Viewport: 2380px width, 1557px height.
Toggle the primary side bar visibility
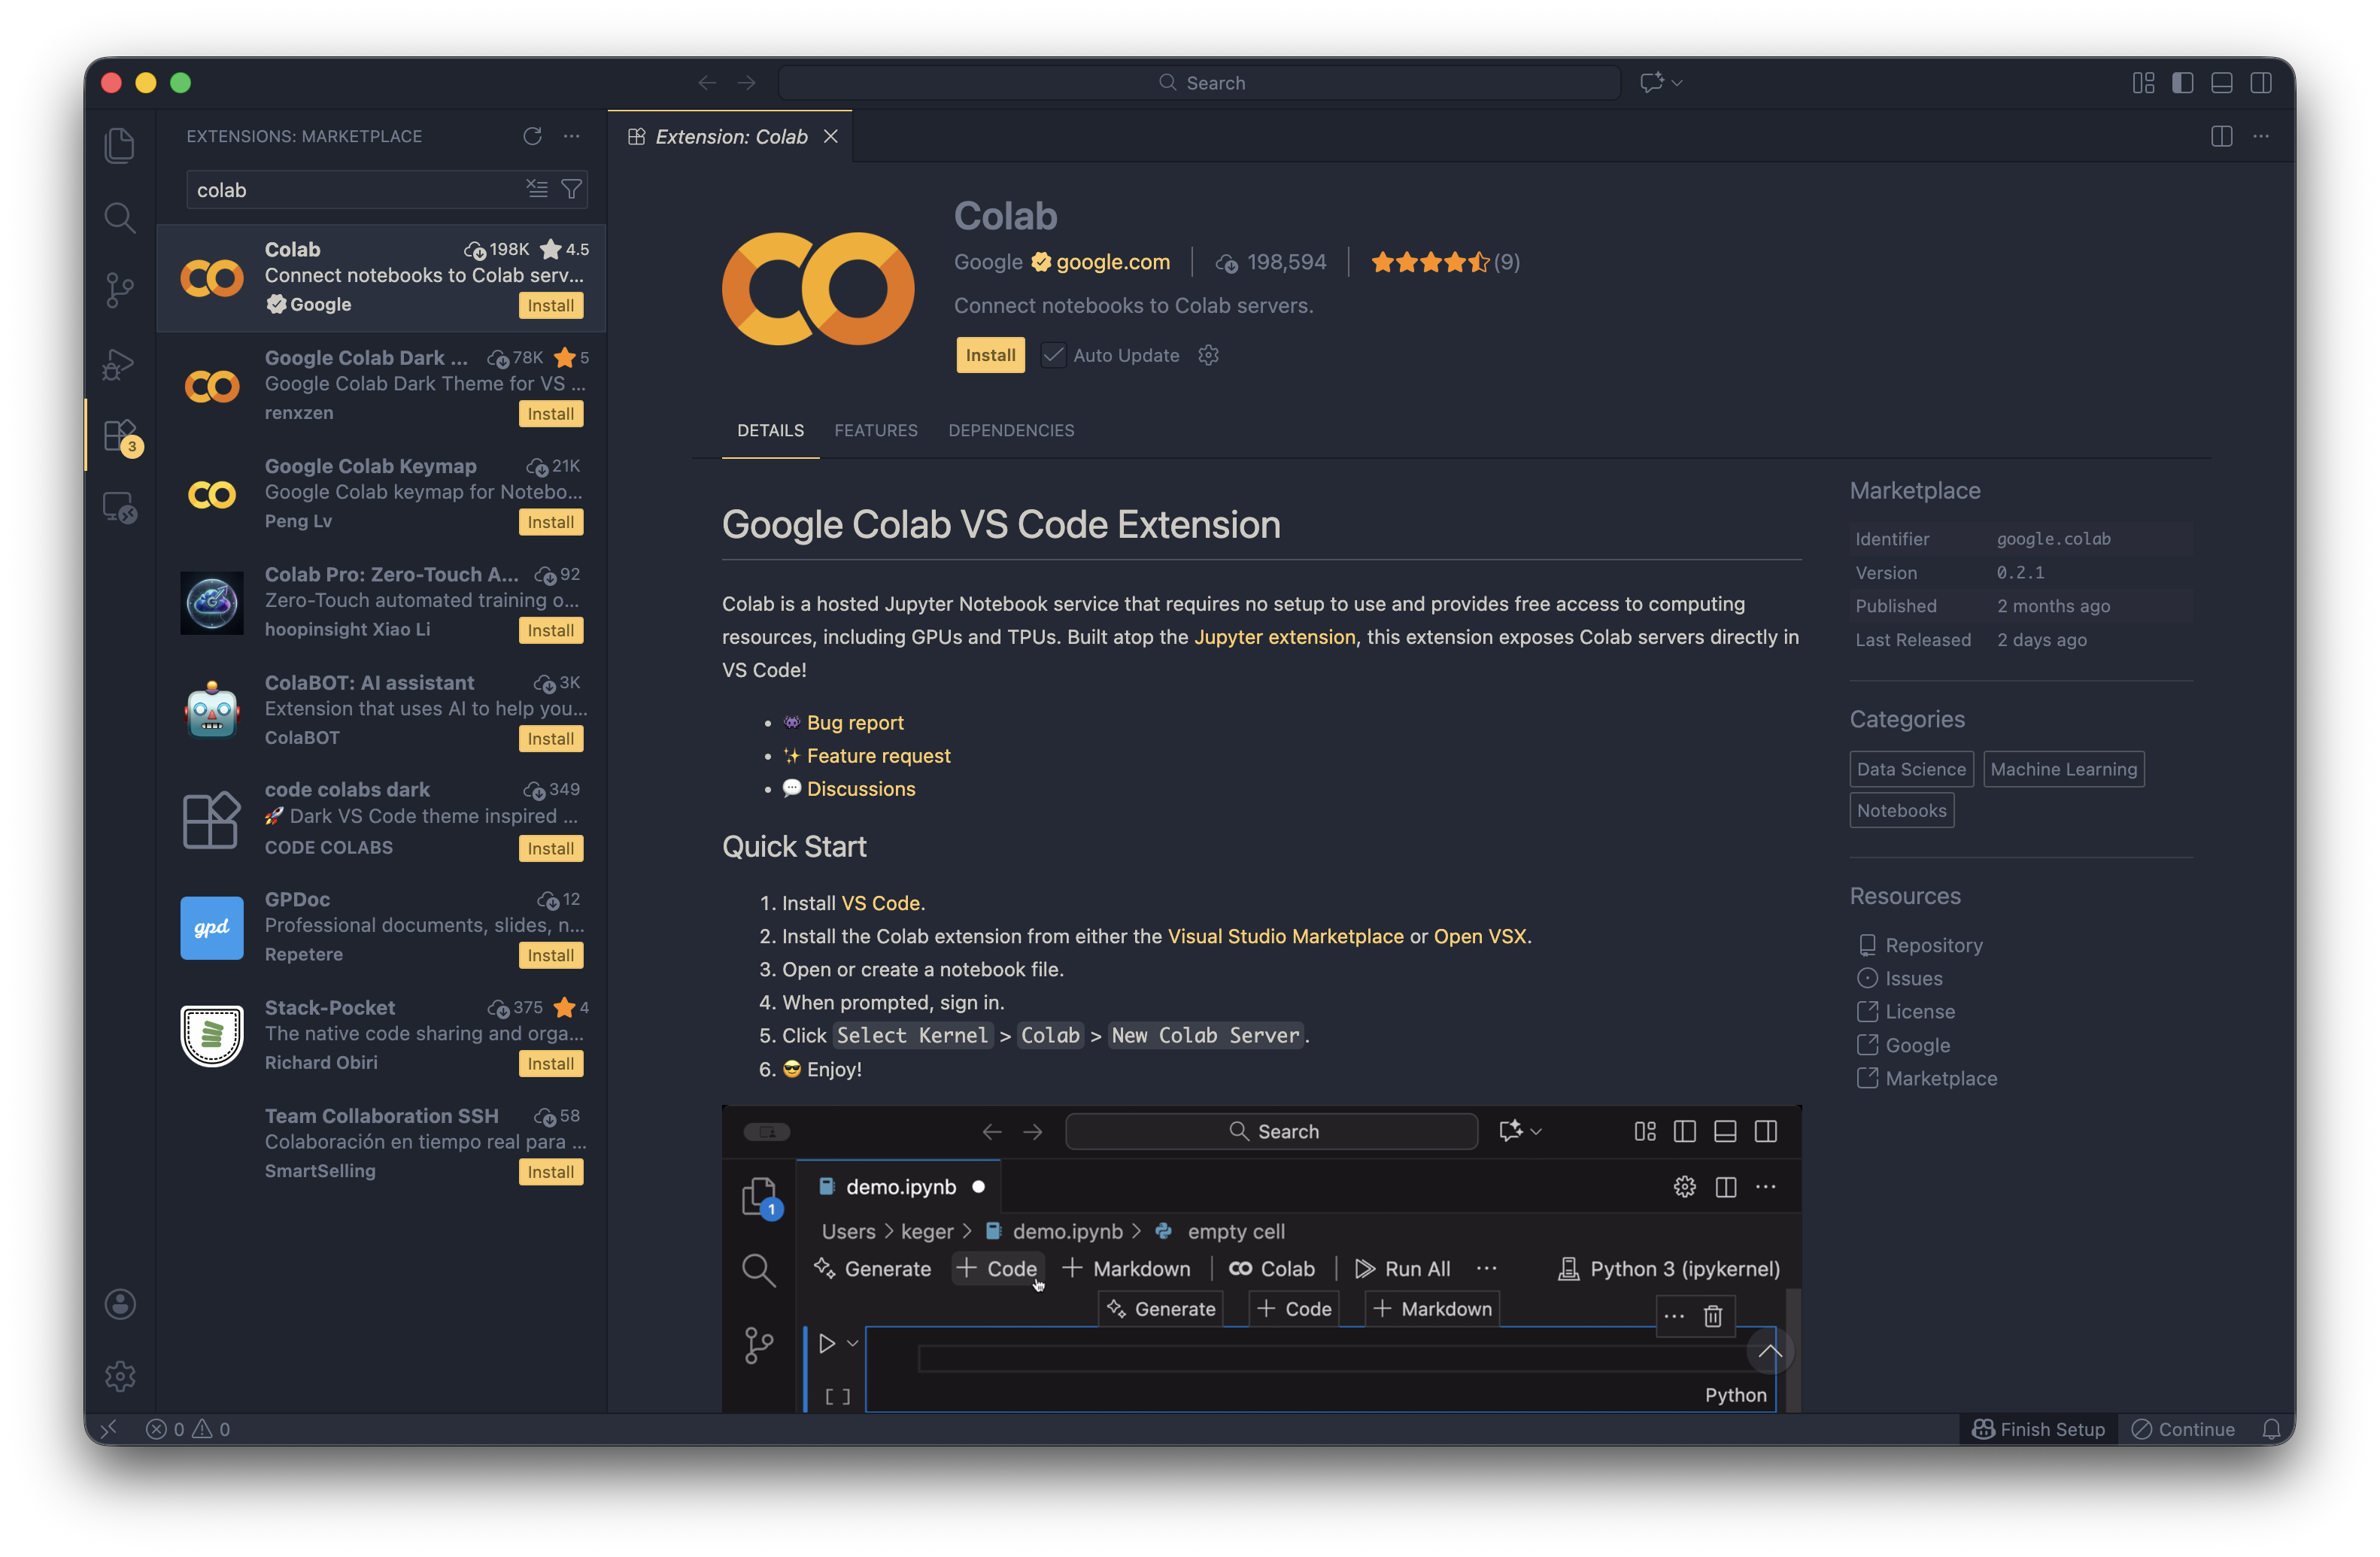click(x=2182, y=83)
